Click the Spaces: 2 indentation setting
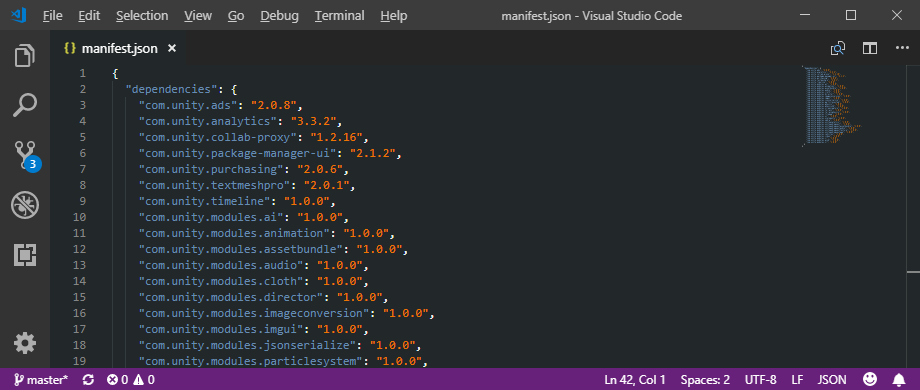Image resolution: width=920 pixels, height=390 pixels. coord(705,379)
